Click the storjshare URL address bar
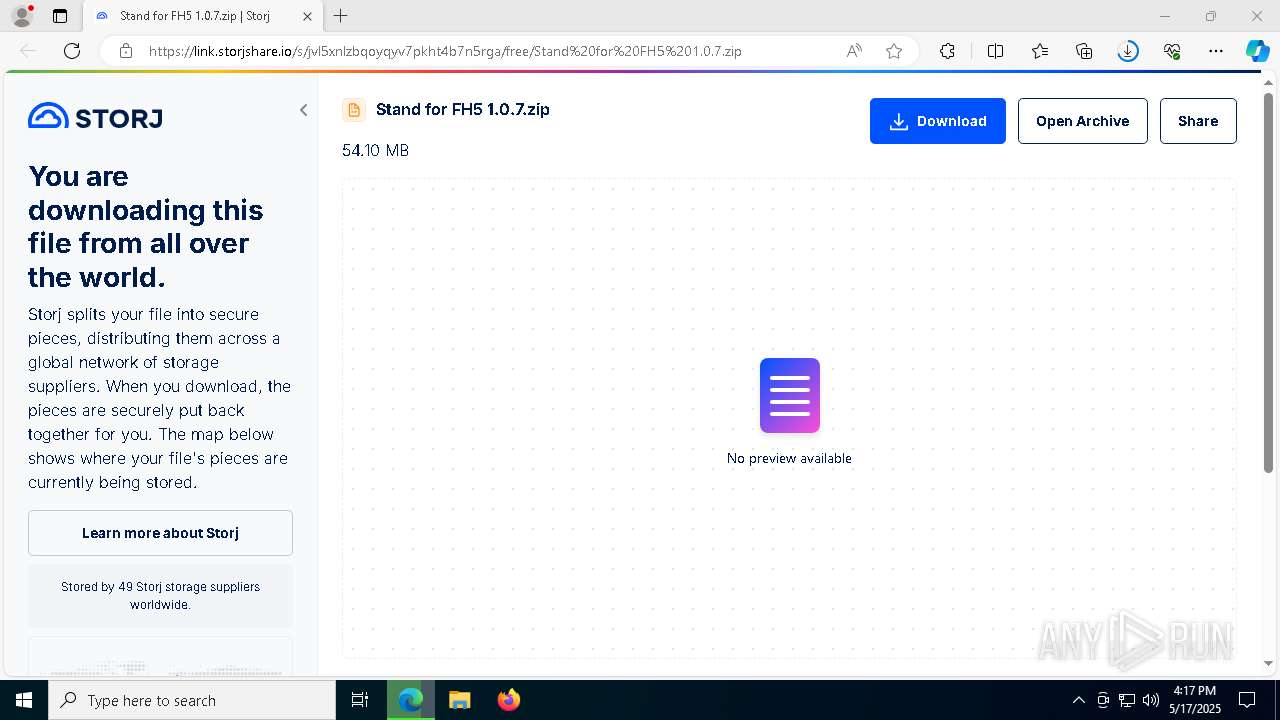 click(x=445, y=51)
